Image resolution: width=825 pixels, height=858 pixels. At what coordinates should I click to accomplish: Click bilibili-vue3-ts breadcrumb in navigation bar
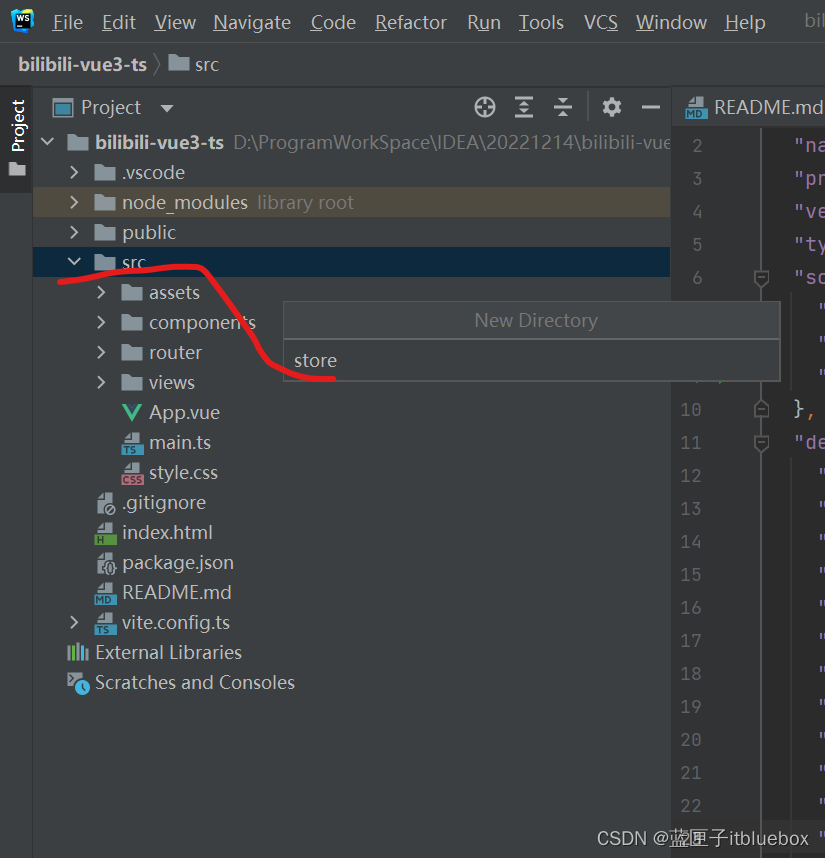83,65
